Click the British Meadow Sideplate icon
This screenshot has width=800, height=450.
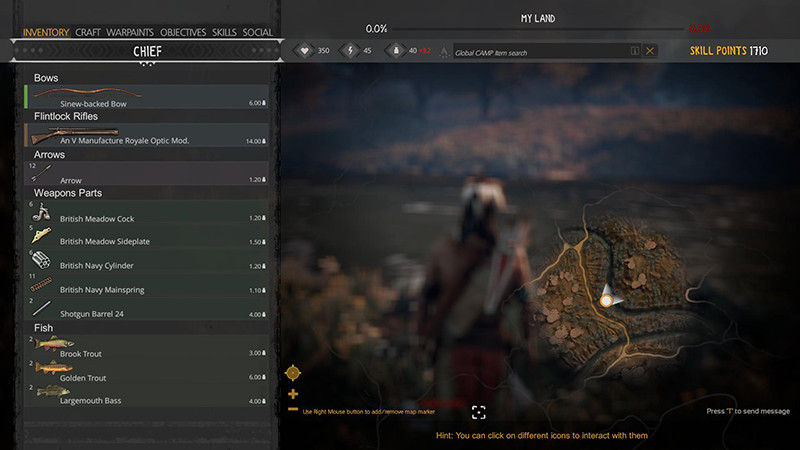coord(41,235)
